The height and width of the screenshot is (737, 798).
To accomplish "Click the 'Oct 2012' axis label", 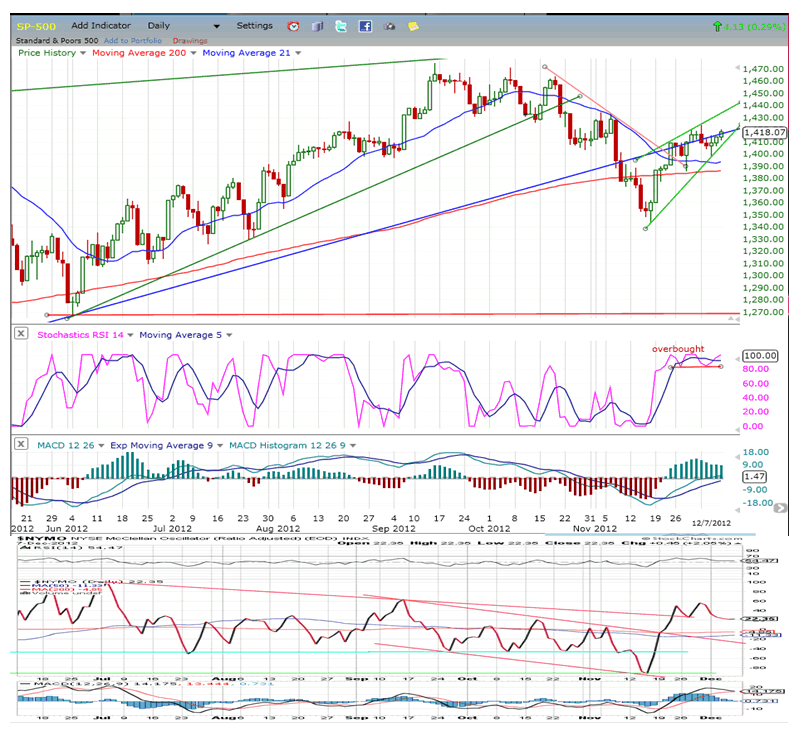I will coord(489,529).
